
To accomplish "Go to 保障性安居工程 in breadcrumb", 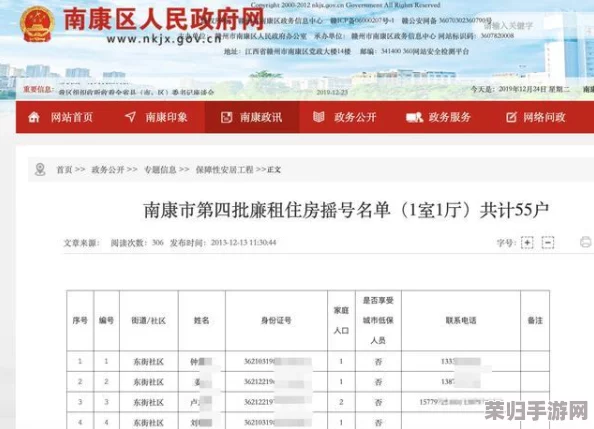I will click(224, 169).
